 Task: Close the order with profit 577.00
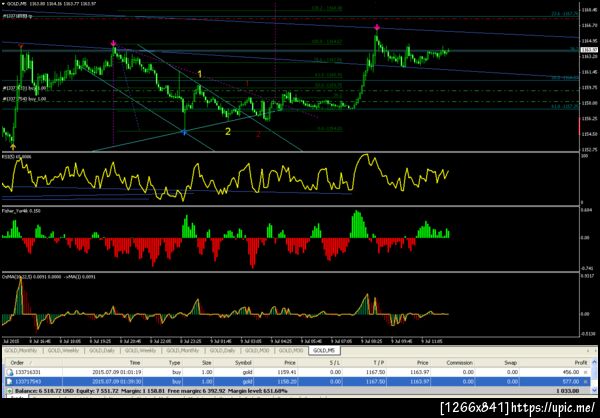[x=585, y=381]
